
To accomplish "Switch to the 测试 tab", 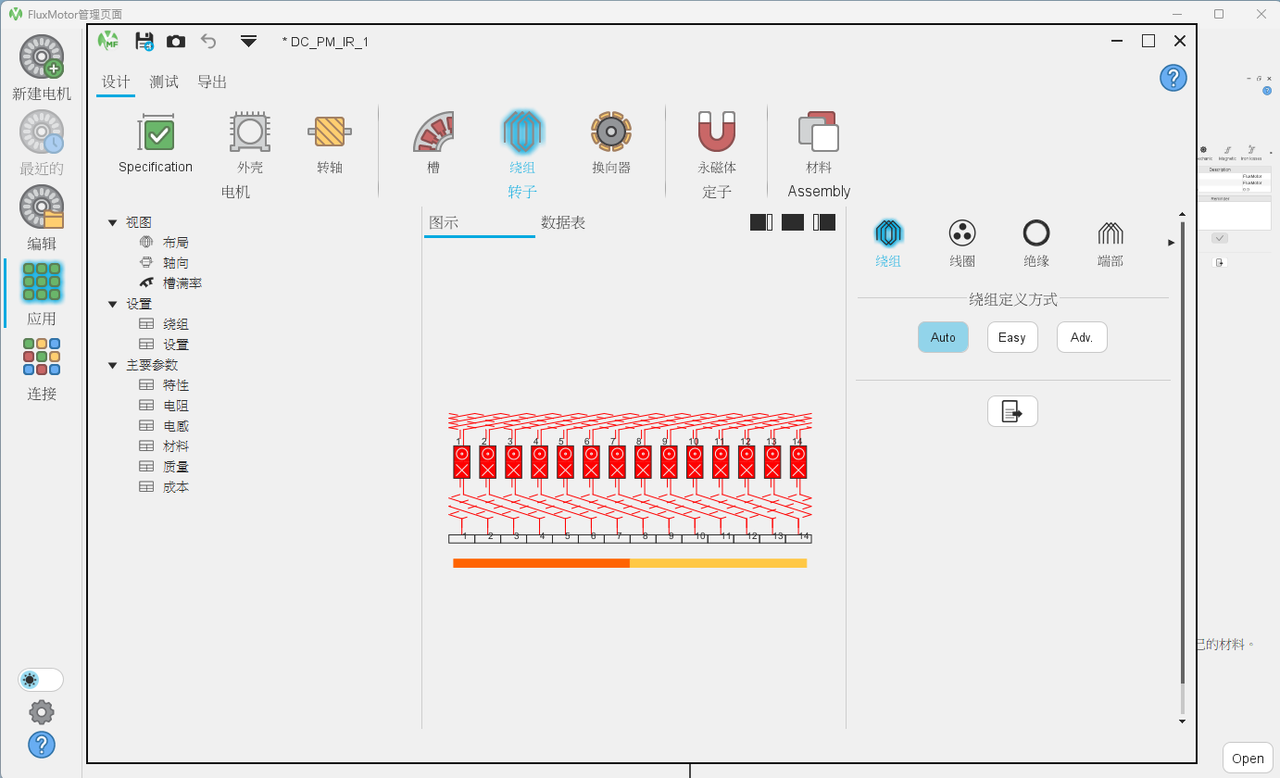I will pyautogui.click(x=164, y=82).
